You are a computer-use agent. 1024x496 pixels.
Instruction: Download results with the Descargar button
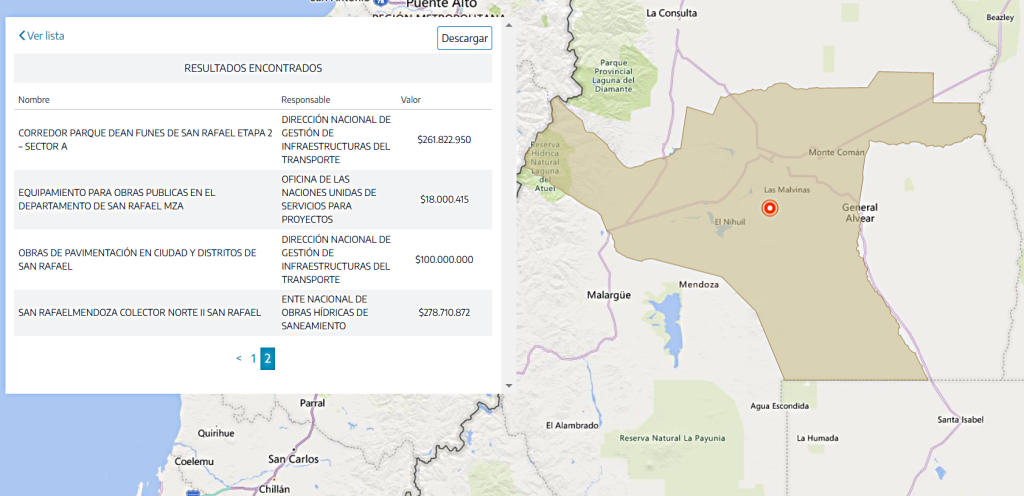tap(465, 38)
